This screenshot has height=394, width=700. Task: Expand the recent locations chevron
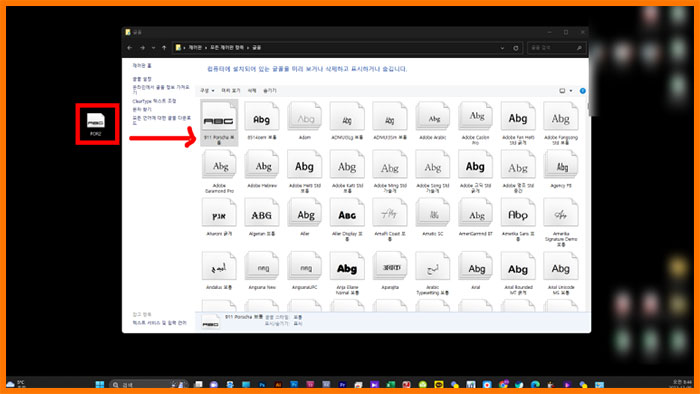[x=153, y=48]
